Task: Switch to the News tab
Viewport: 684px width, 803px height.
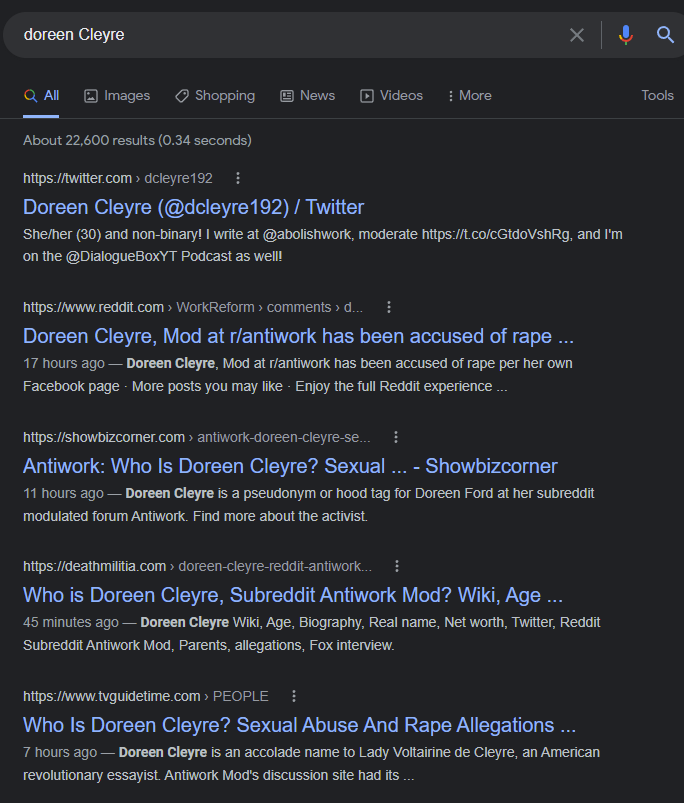Action: 307,96
